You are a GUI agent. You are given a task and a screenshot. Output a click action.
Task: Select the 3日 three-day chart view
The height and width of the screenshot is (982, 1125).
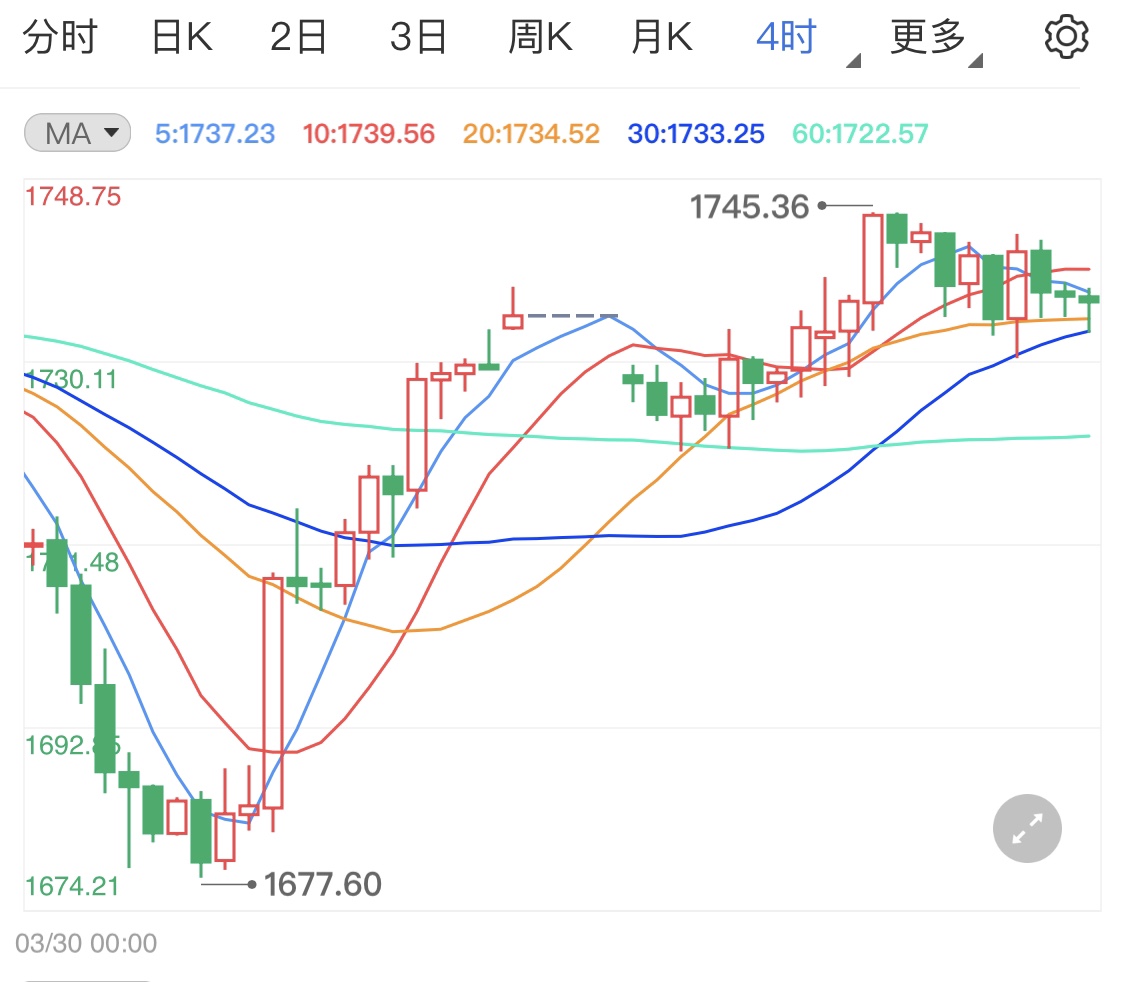420,36
